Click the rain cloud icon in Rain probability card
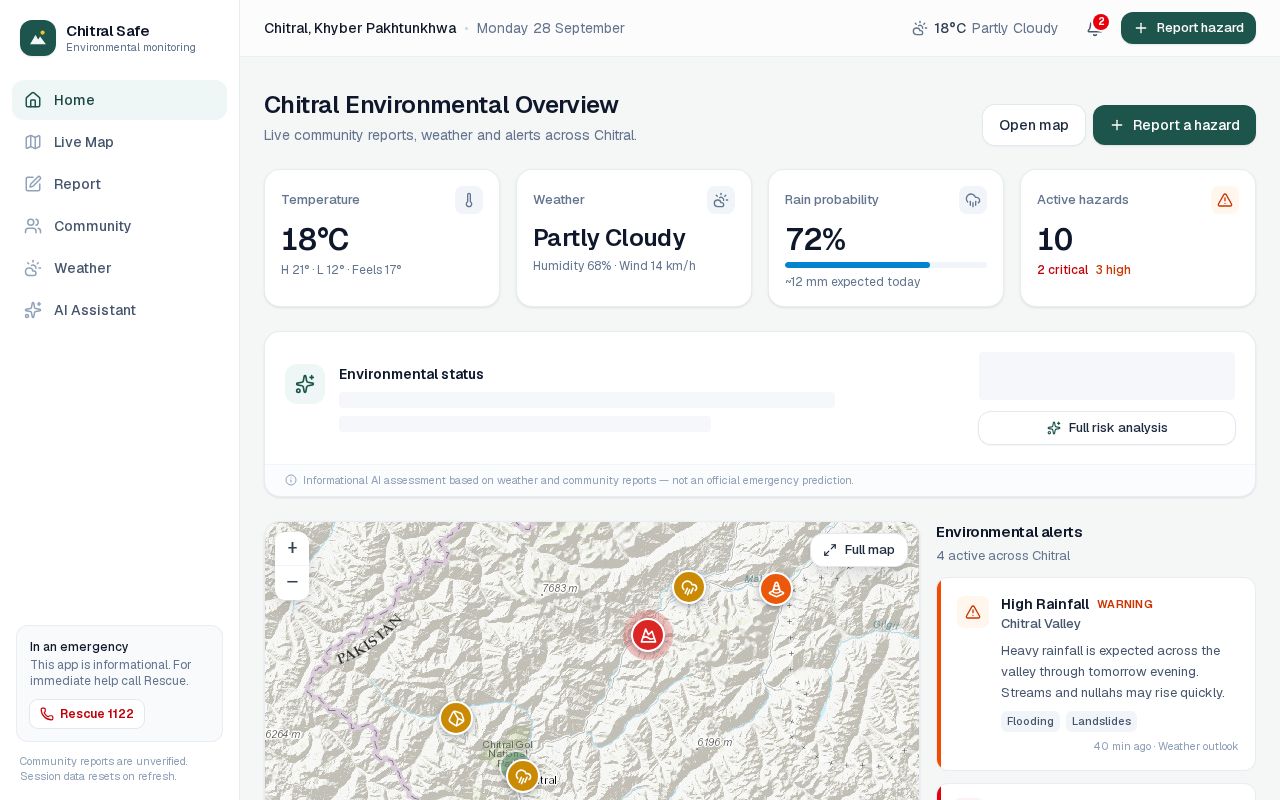 [x=973, y=200]
